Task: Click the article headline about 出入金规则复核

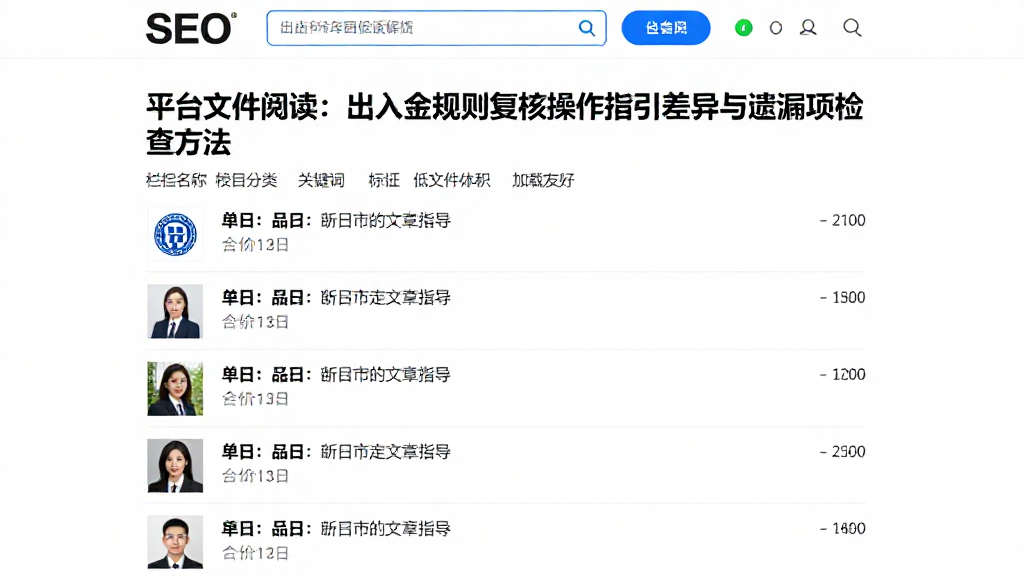Action: tap(505, 124)
